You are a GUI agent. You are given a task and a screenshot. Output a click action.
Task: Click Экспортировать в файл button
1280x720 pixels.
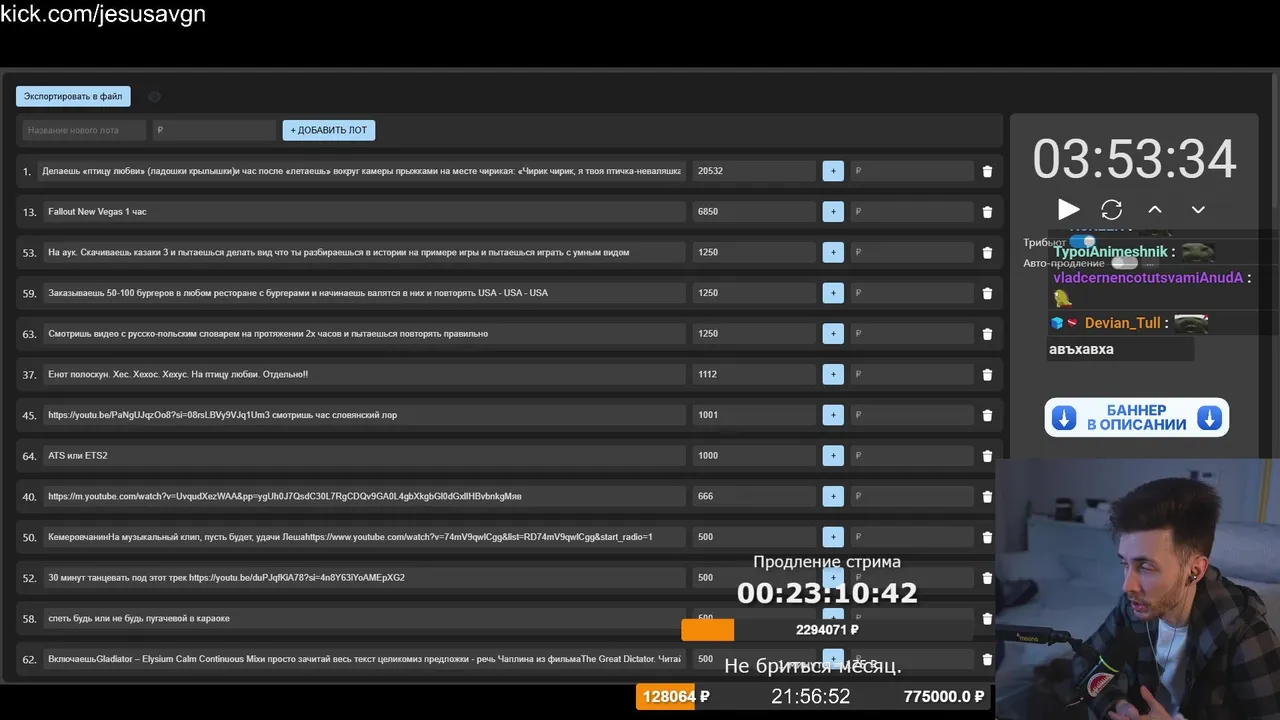coord(73,97)
